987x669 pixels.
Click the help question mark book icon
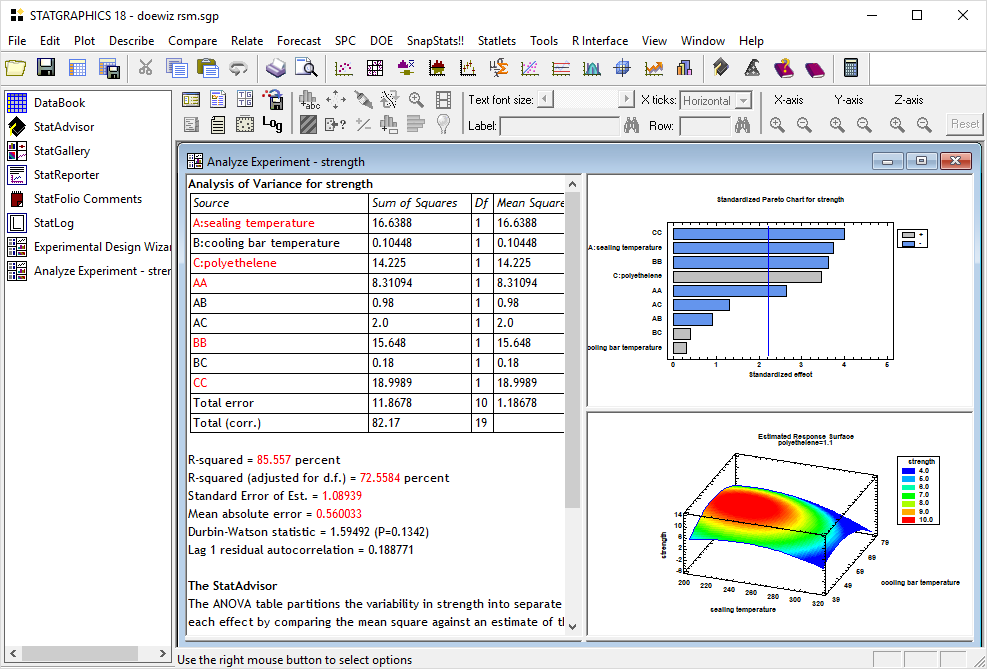[x=784, y=68]
